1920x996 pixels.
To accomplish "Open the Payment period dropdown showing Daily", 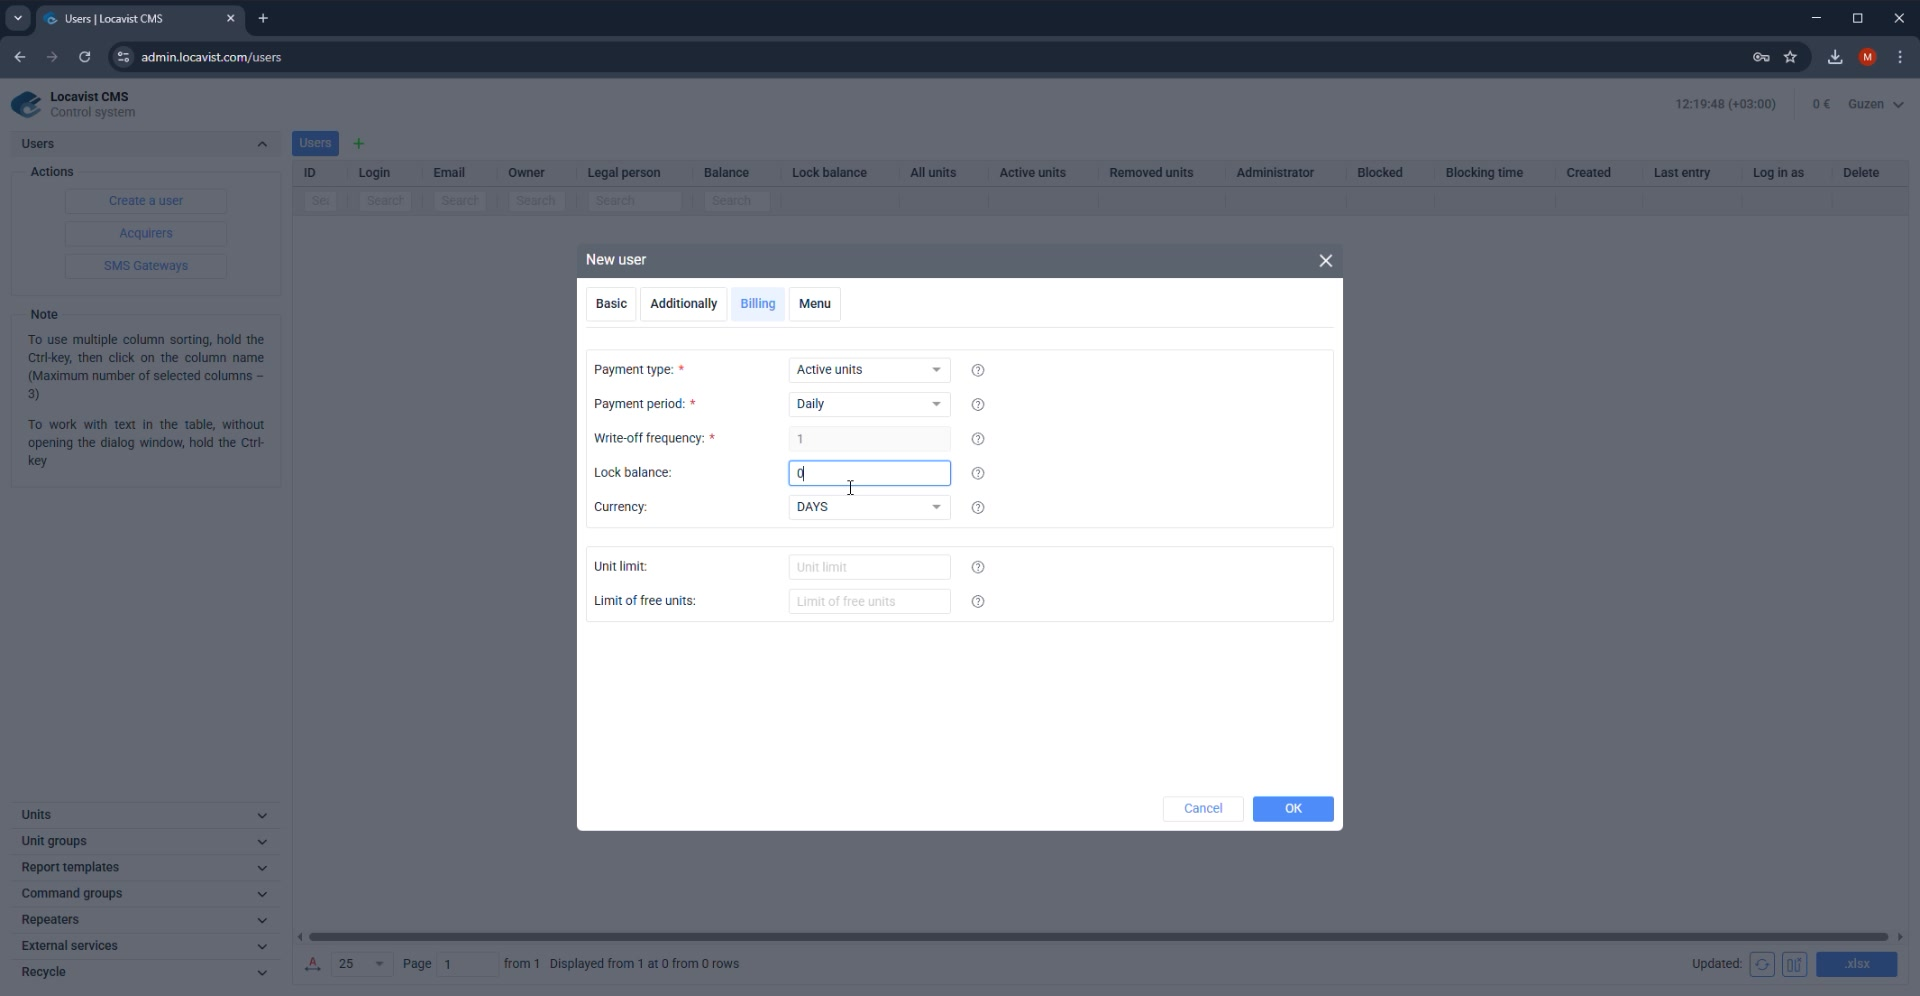I will 869,404.
